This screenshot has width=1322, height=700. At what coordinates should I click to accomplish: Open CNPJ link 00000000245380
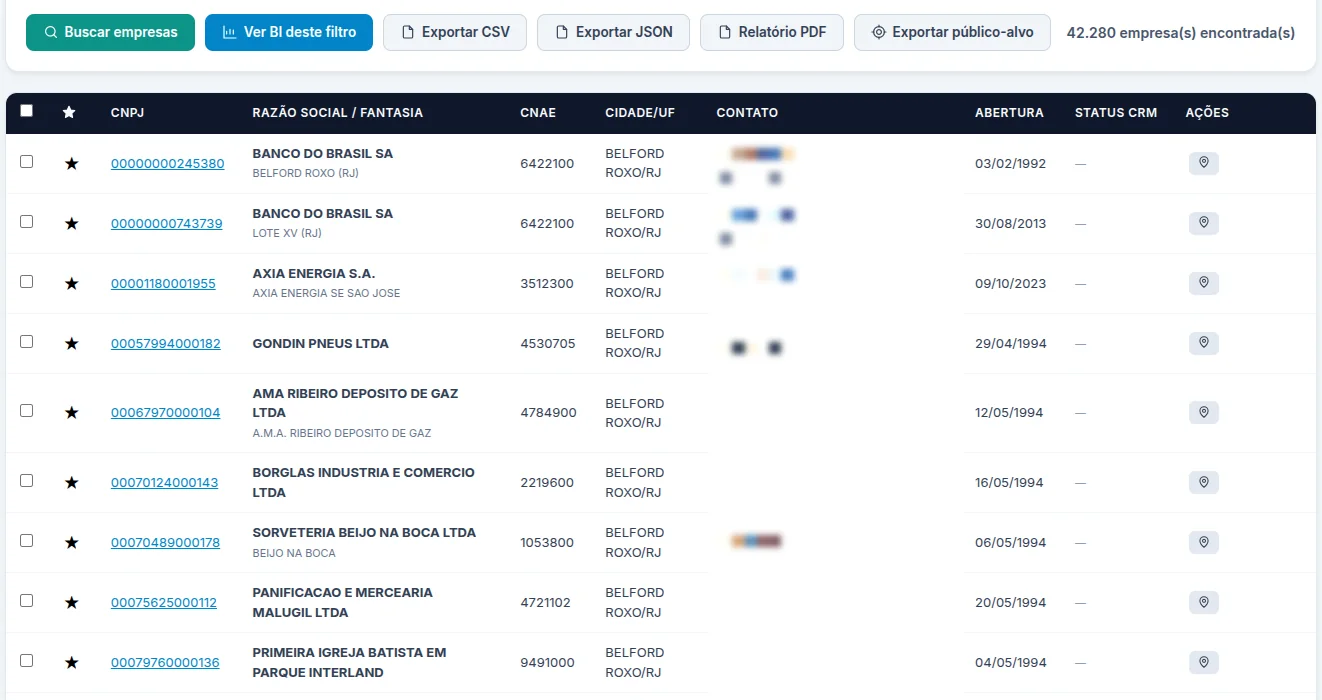(x=167, y=163)
